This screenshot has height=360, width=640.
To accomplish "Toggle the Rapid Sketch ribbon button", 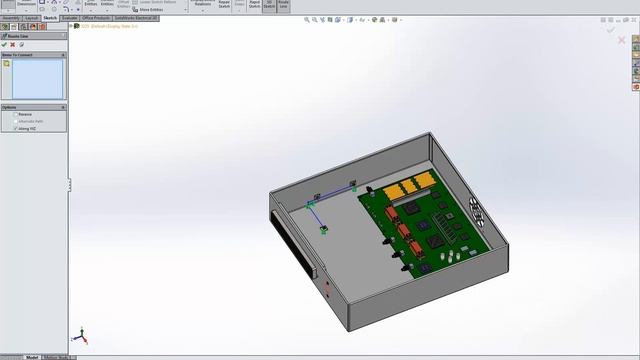I will tap(254, 5).
